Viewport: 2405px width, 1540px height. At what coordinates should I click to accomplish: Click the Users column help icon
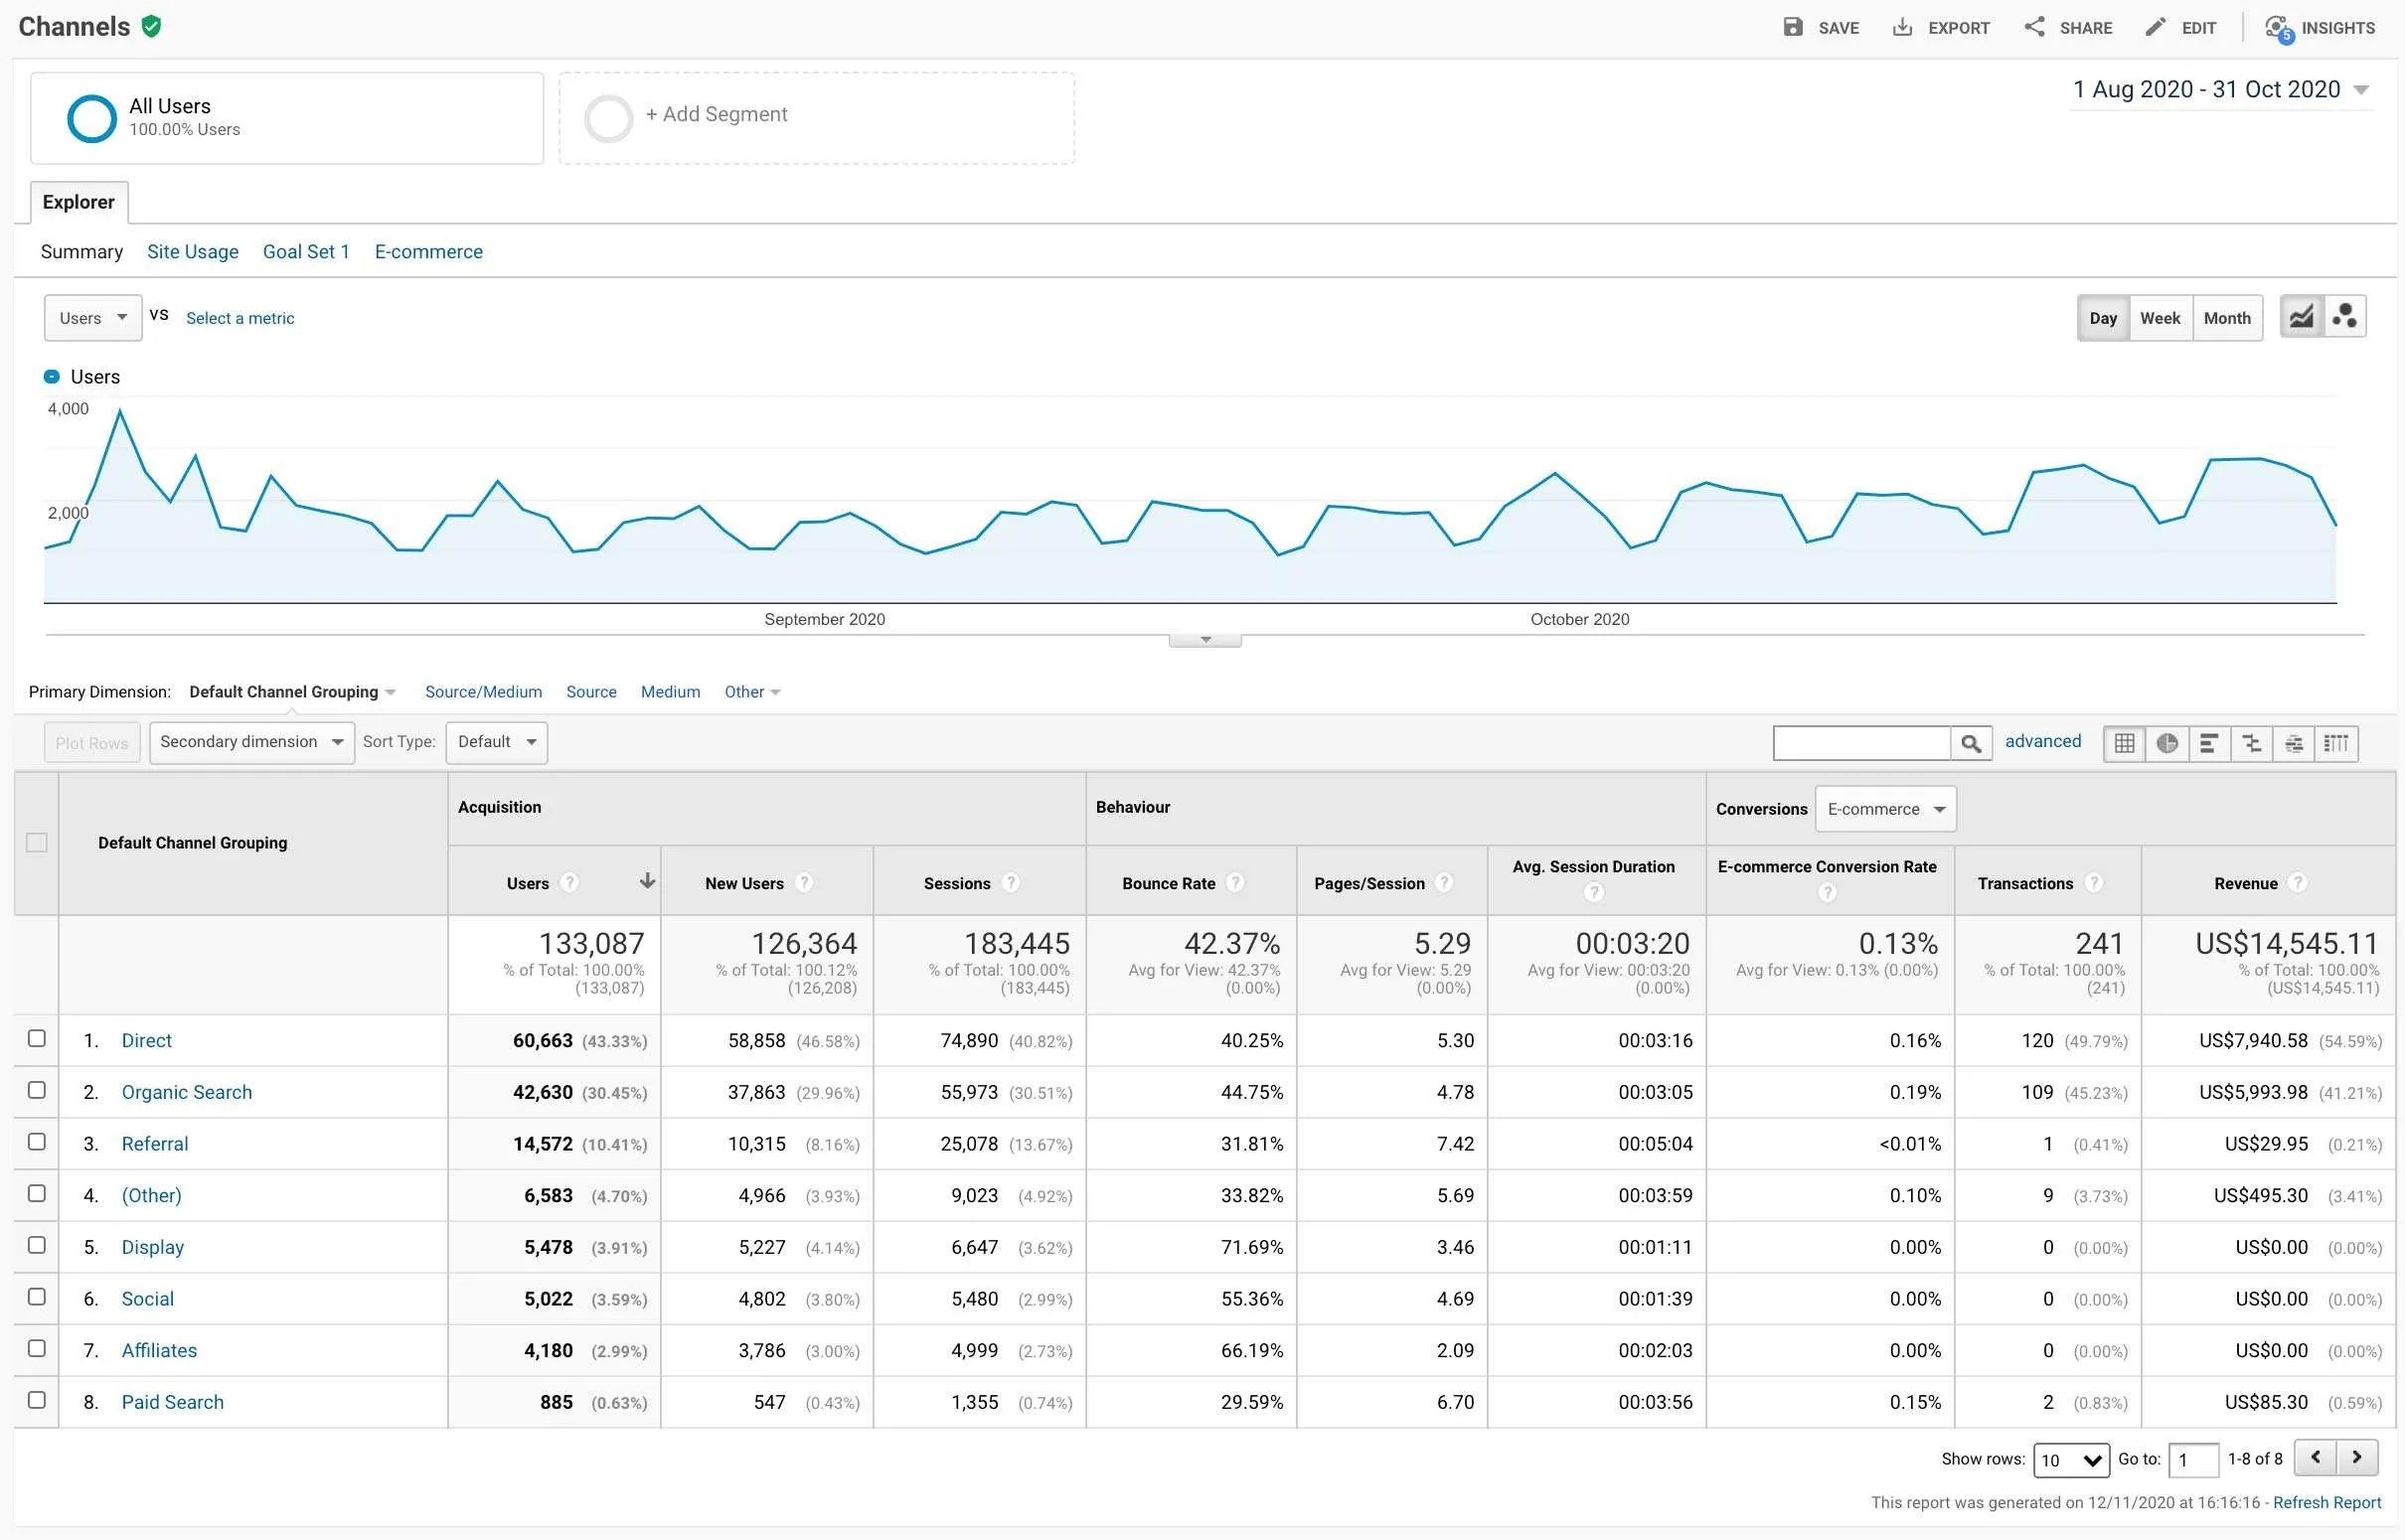pos(569,883)
